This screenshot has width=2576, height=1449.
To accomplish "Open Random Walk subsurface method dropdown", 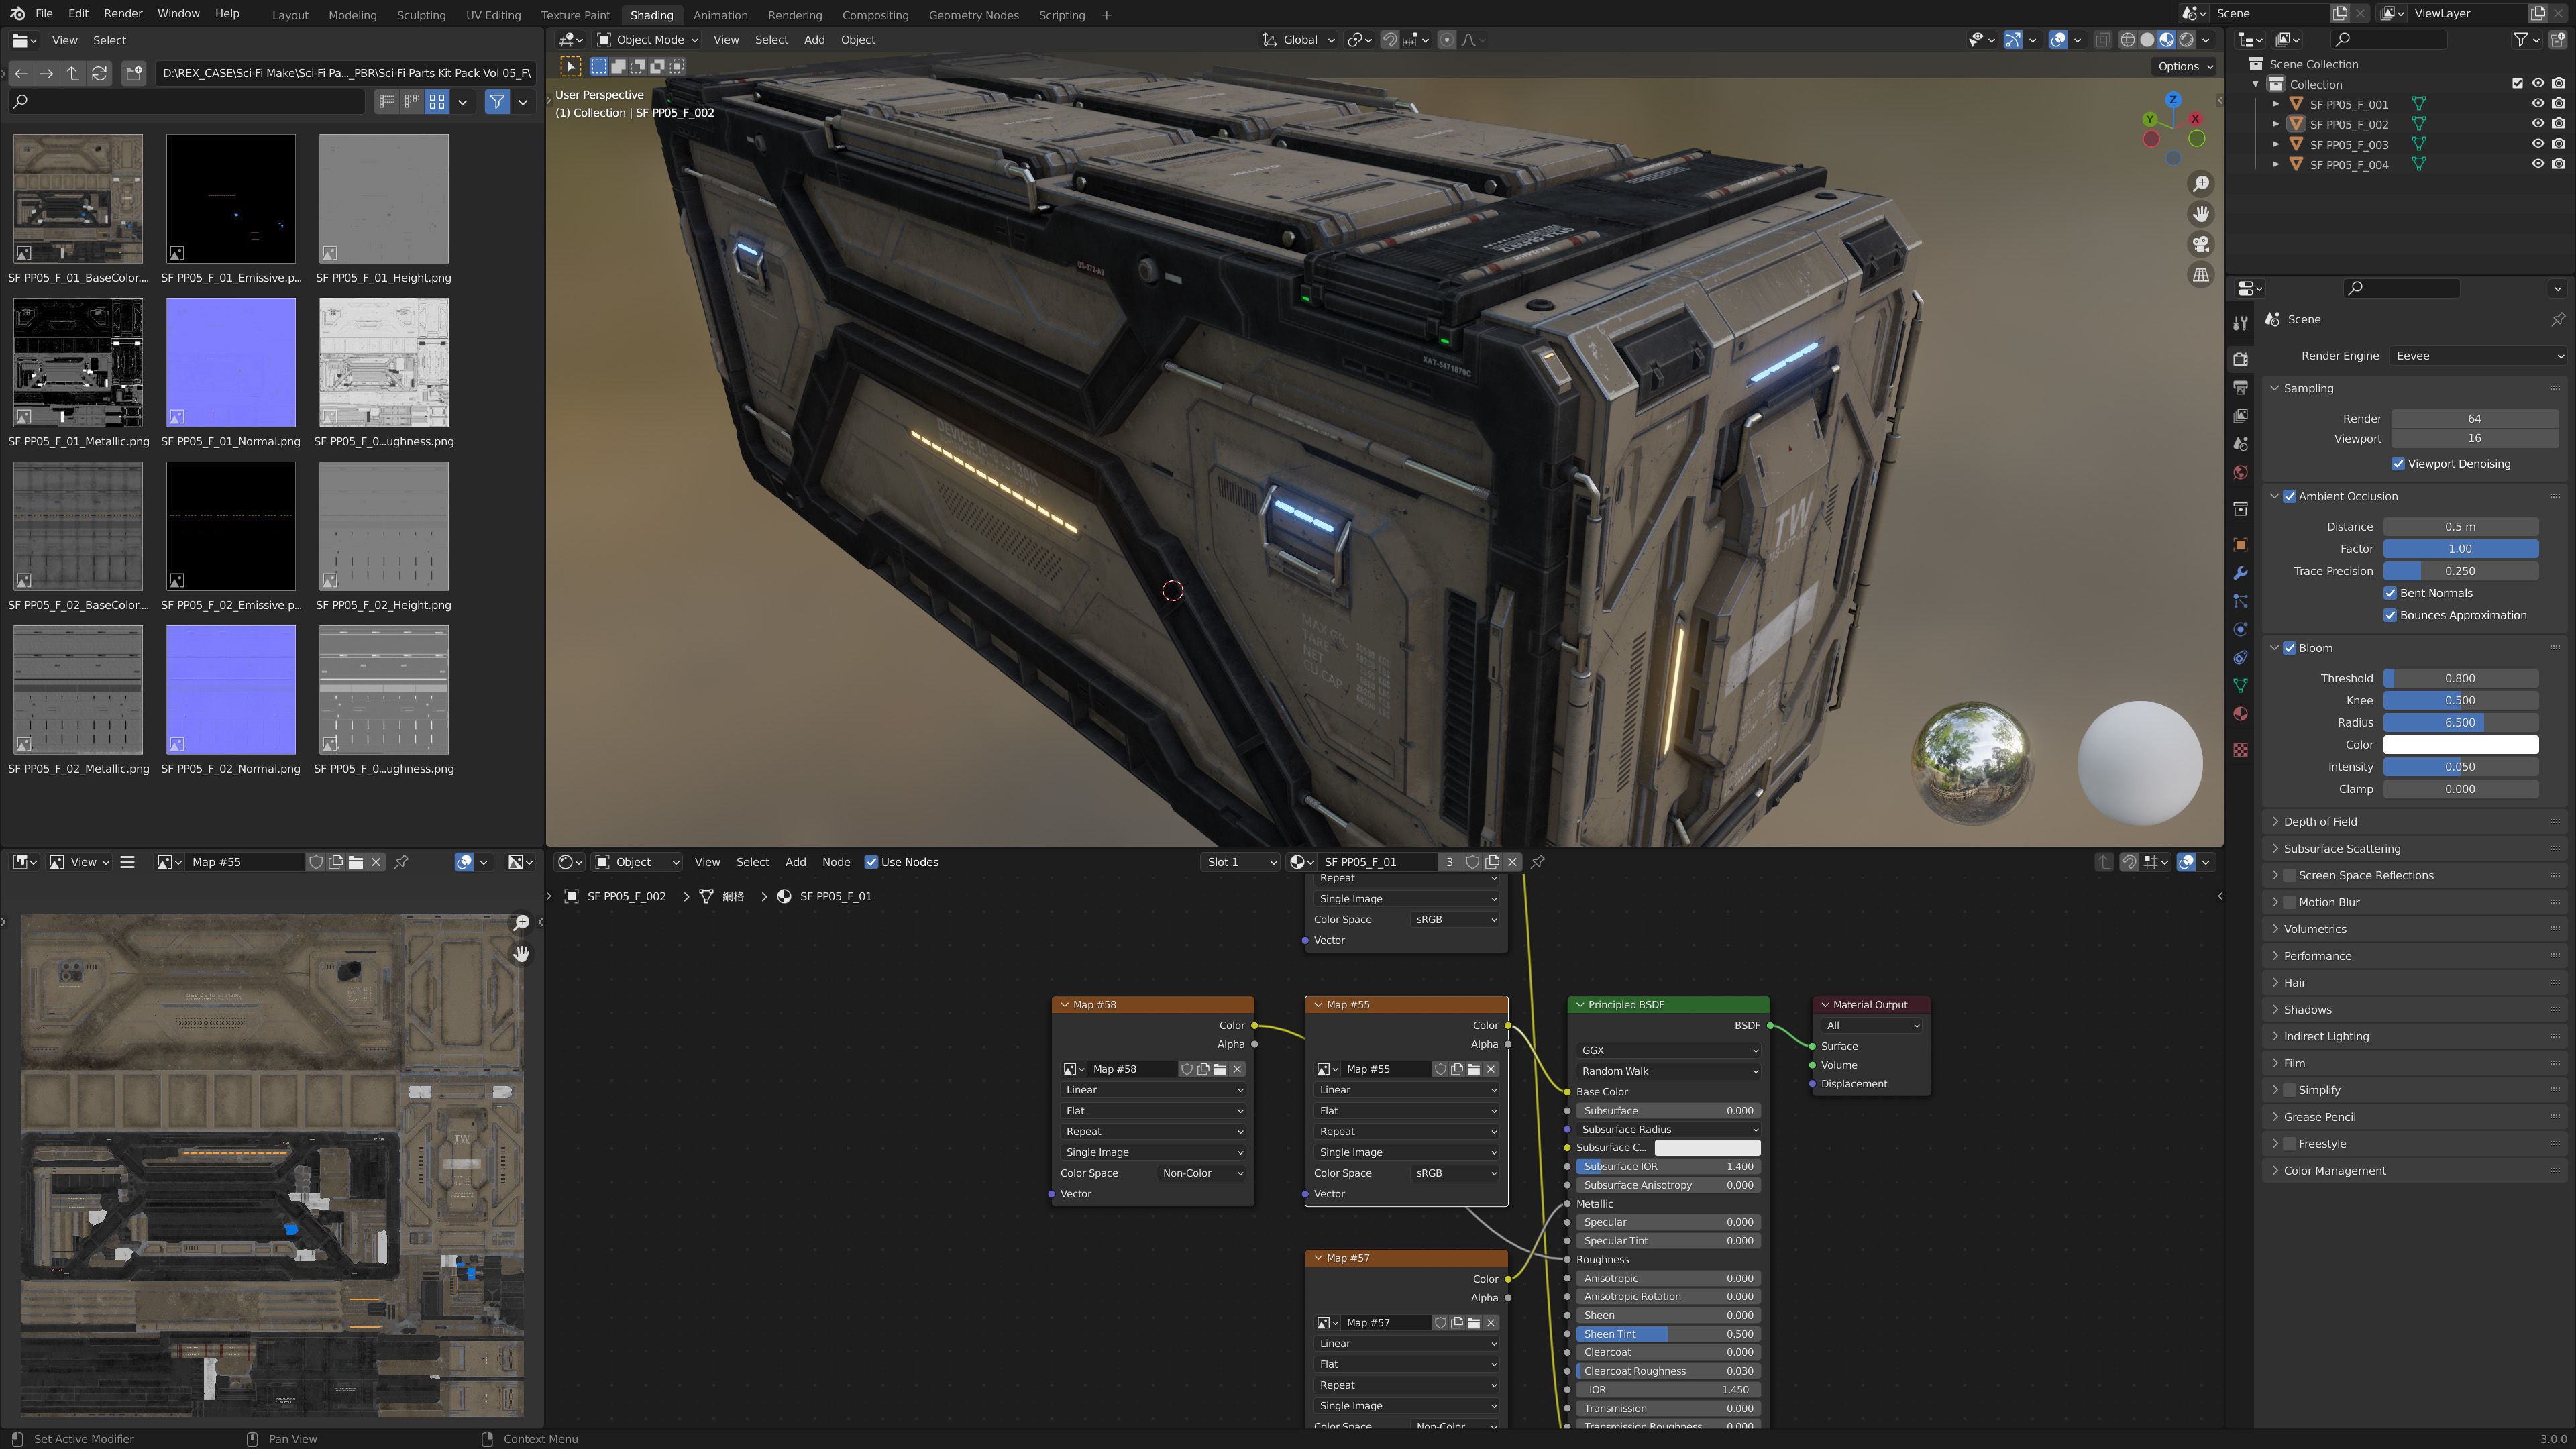I will point(1668,1071).
